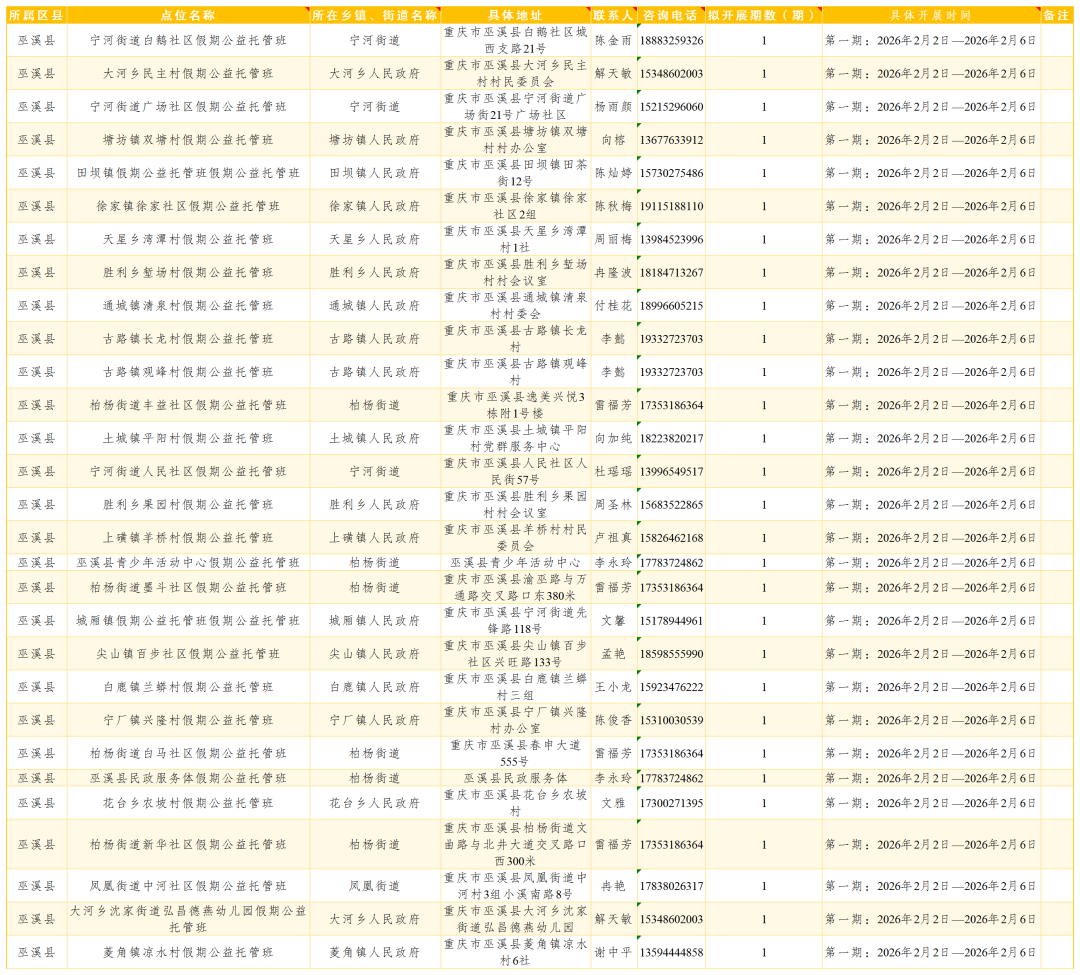Select the 具体地址 column header

[x=515, y=15]
